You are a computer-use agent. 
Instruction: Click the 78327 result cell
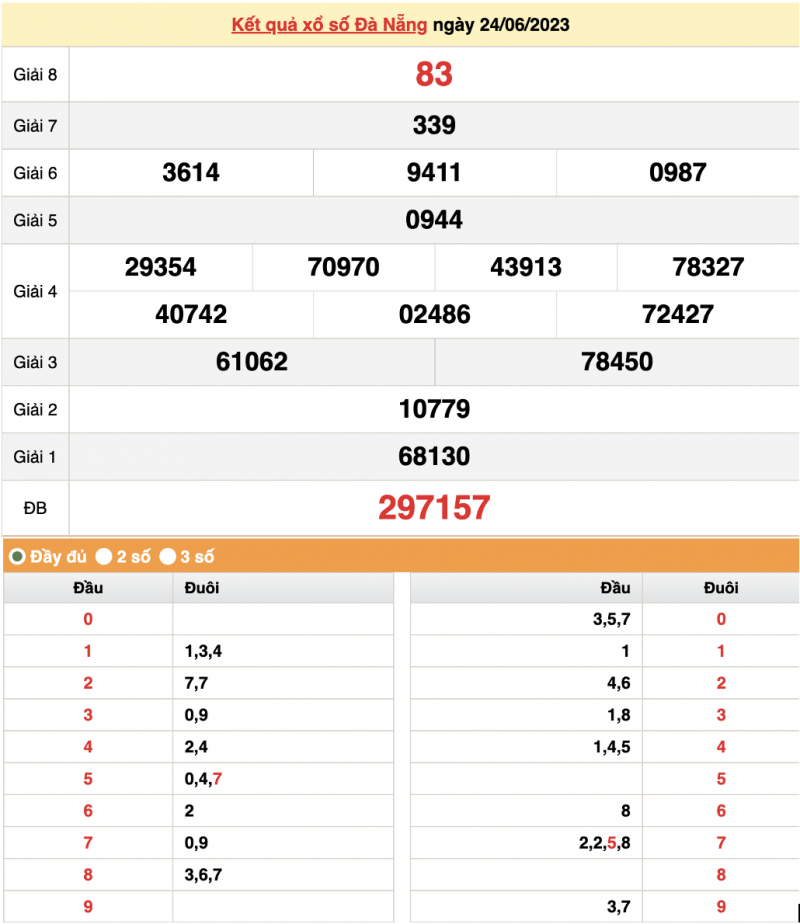[x=708, y=267]
